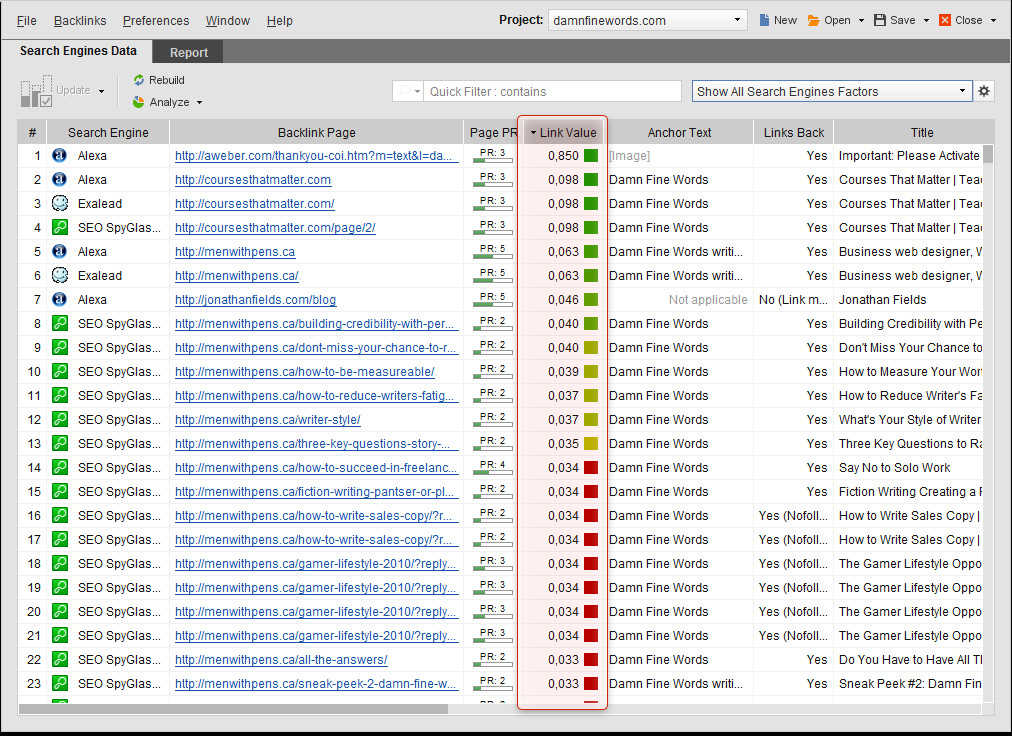Click SEO SpyGlass icon in row 8
Screen dimensions: 1012x736
coord(60,323)
